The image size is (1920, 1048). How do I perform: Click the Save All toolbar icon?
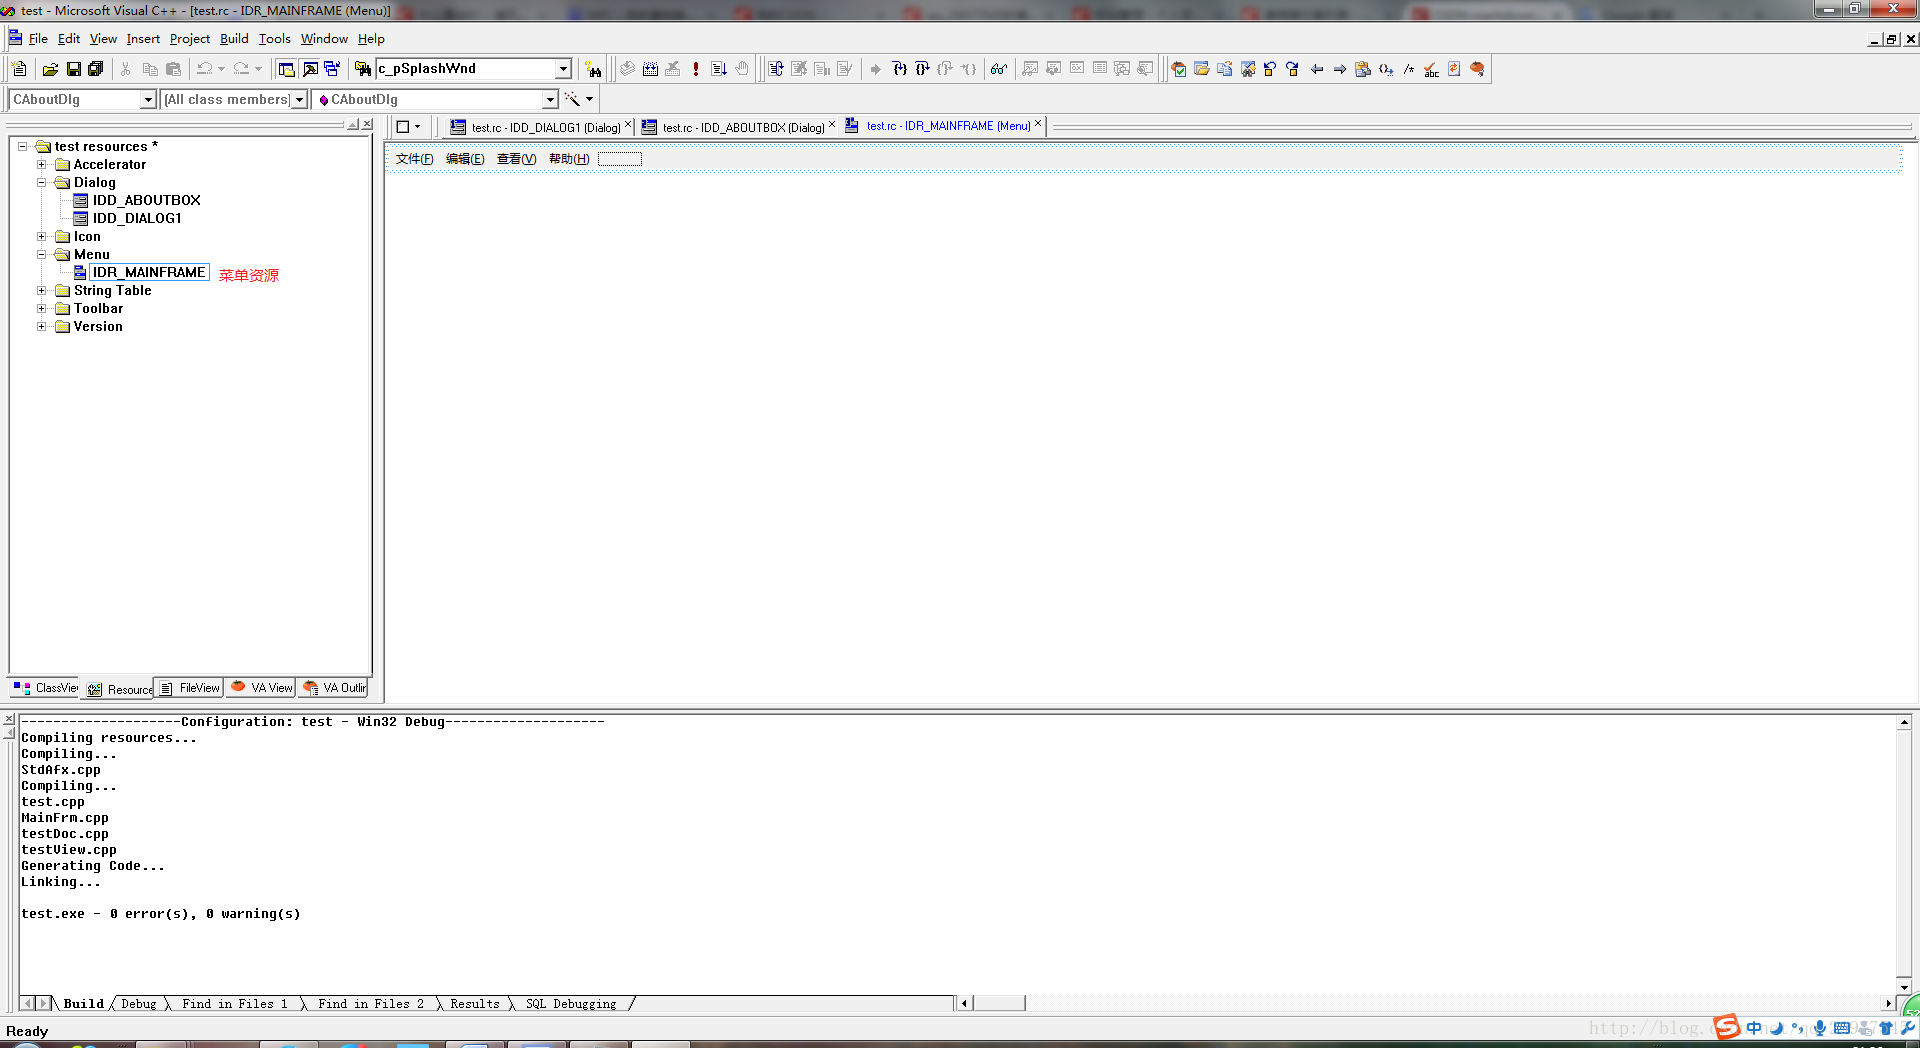coord(96,69)
